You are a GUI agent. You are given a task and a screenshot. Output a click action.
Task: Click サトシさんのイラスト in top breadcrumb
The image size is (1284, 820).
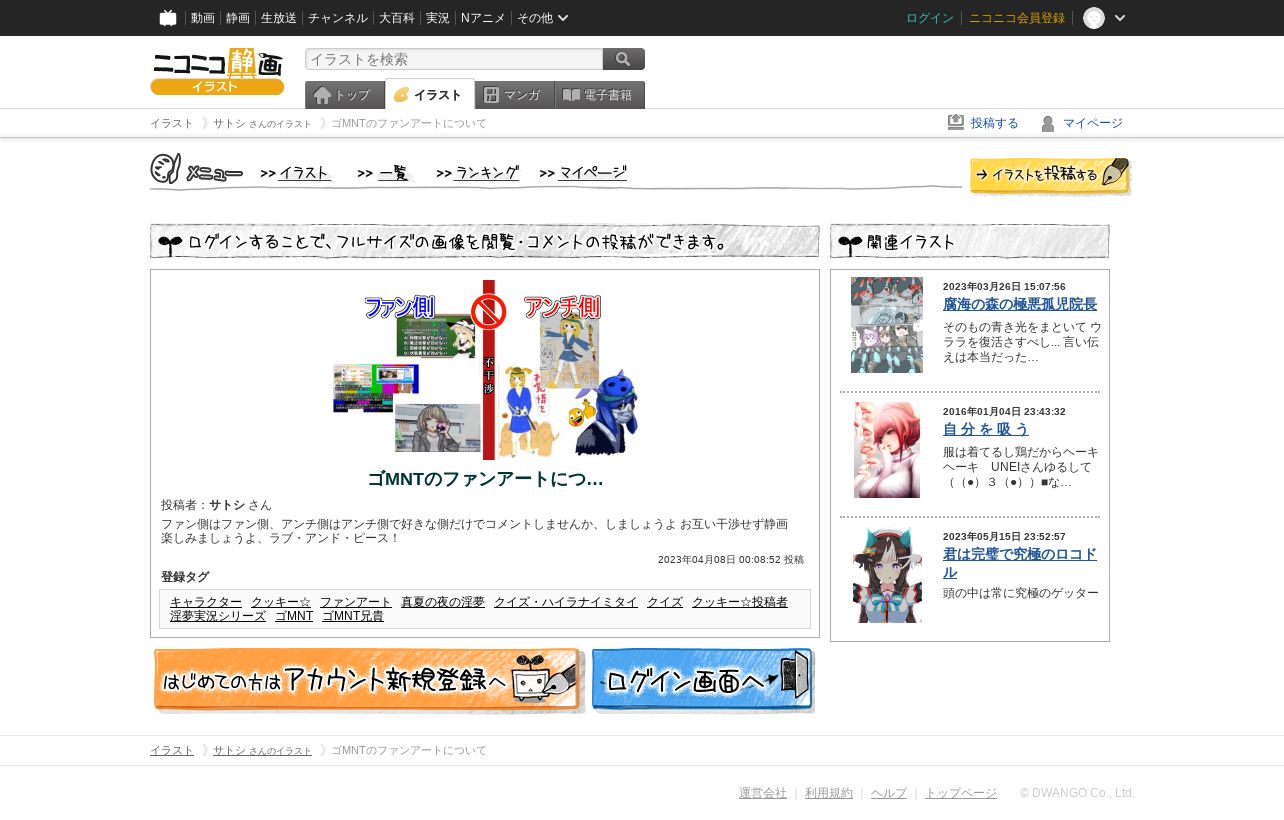(262, 123)
